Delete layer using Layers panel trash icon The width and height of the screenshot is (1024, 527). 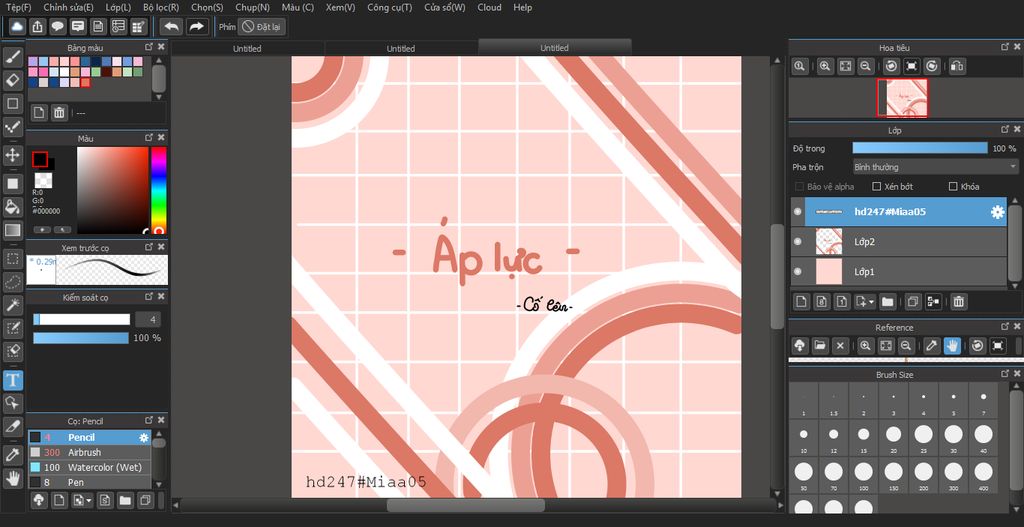(x=958, y=302)
